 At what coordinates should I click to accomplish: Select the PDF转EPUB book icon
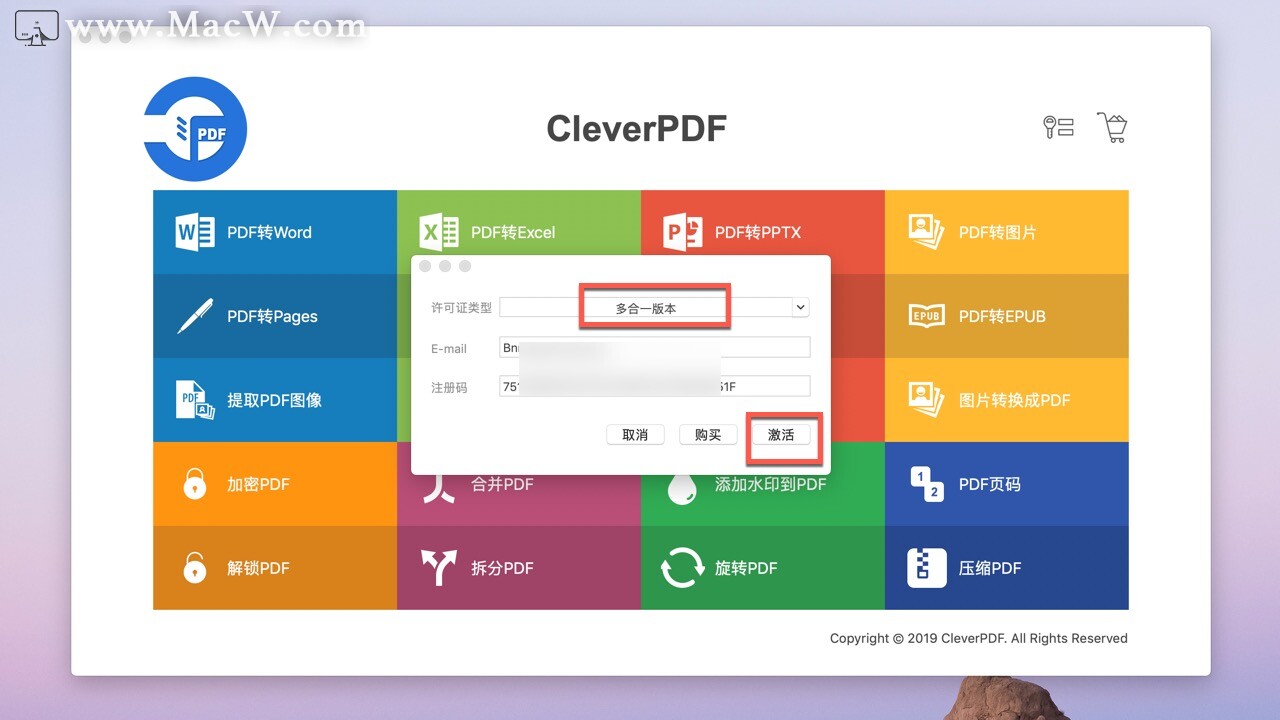(x=926, y=316)
